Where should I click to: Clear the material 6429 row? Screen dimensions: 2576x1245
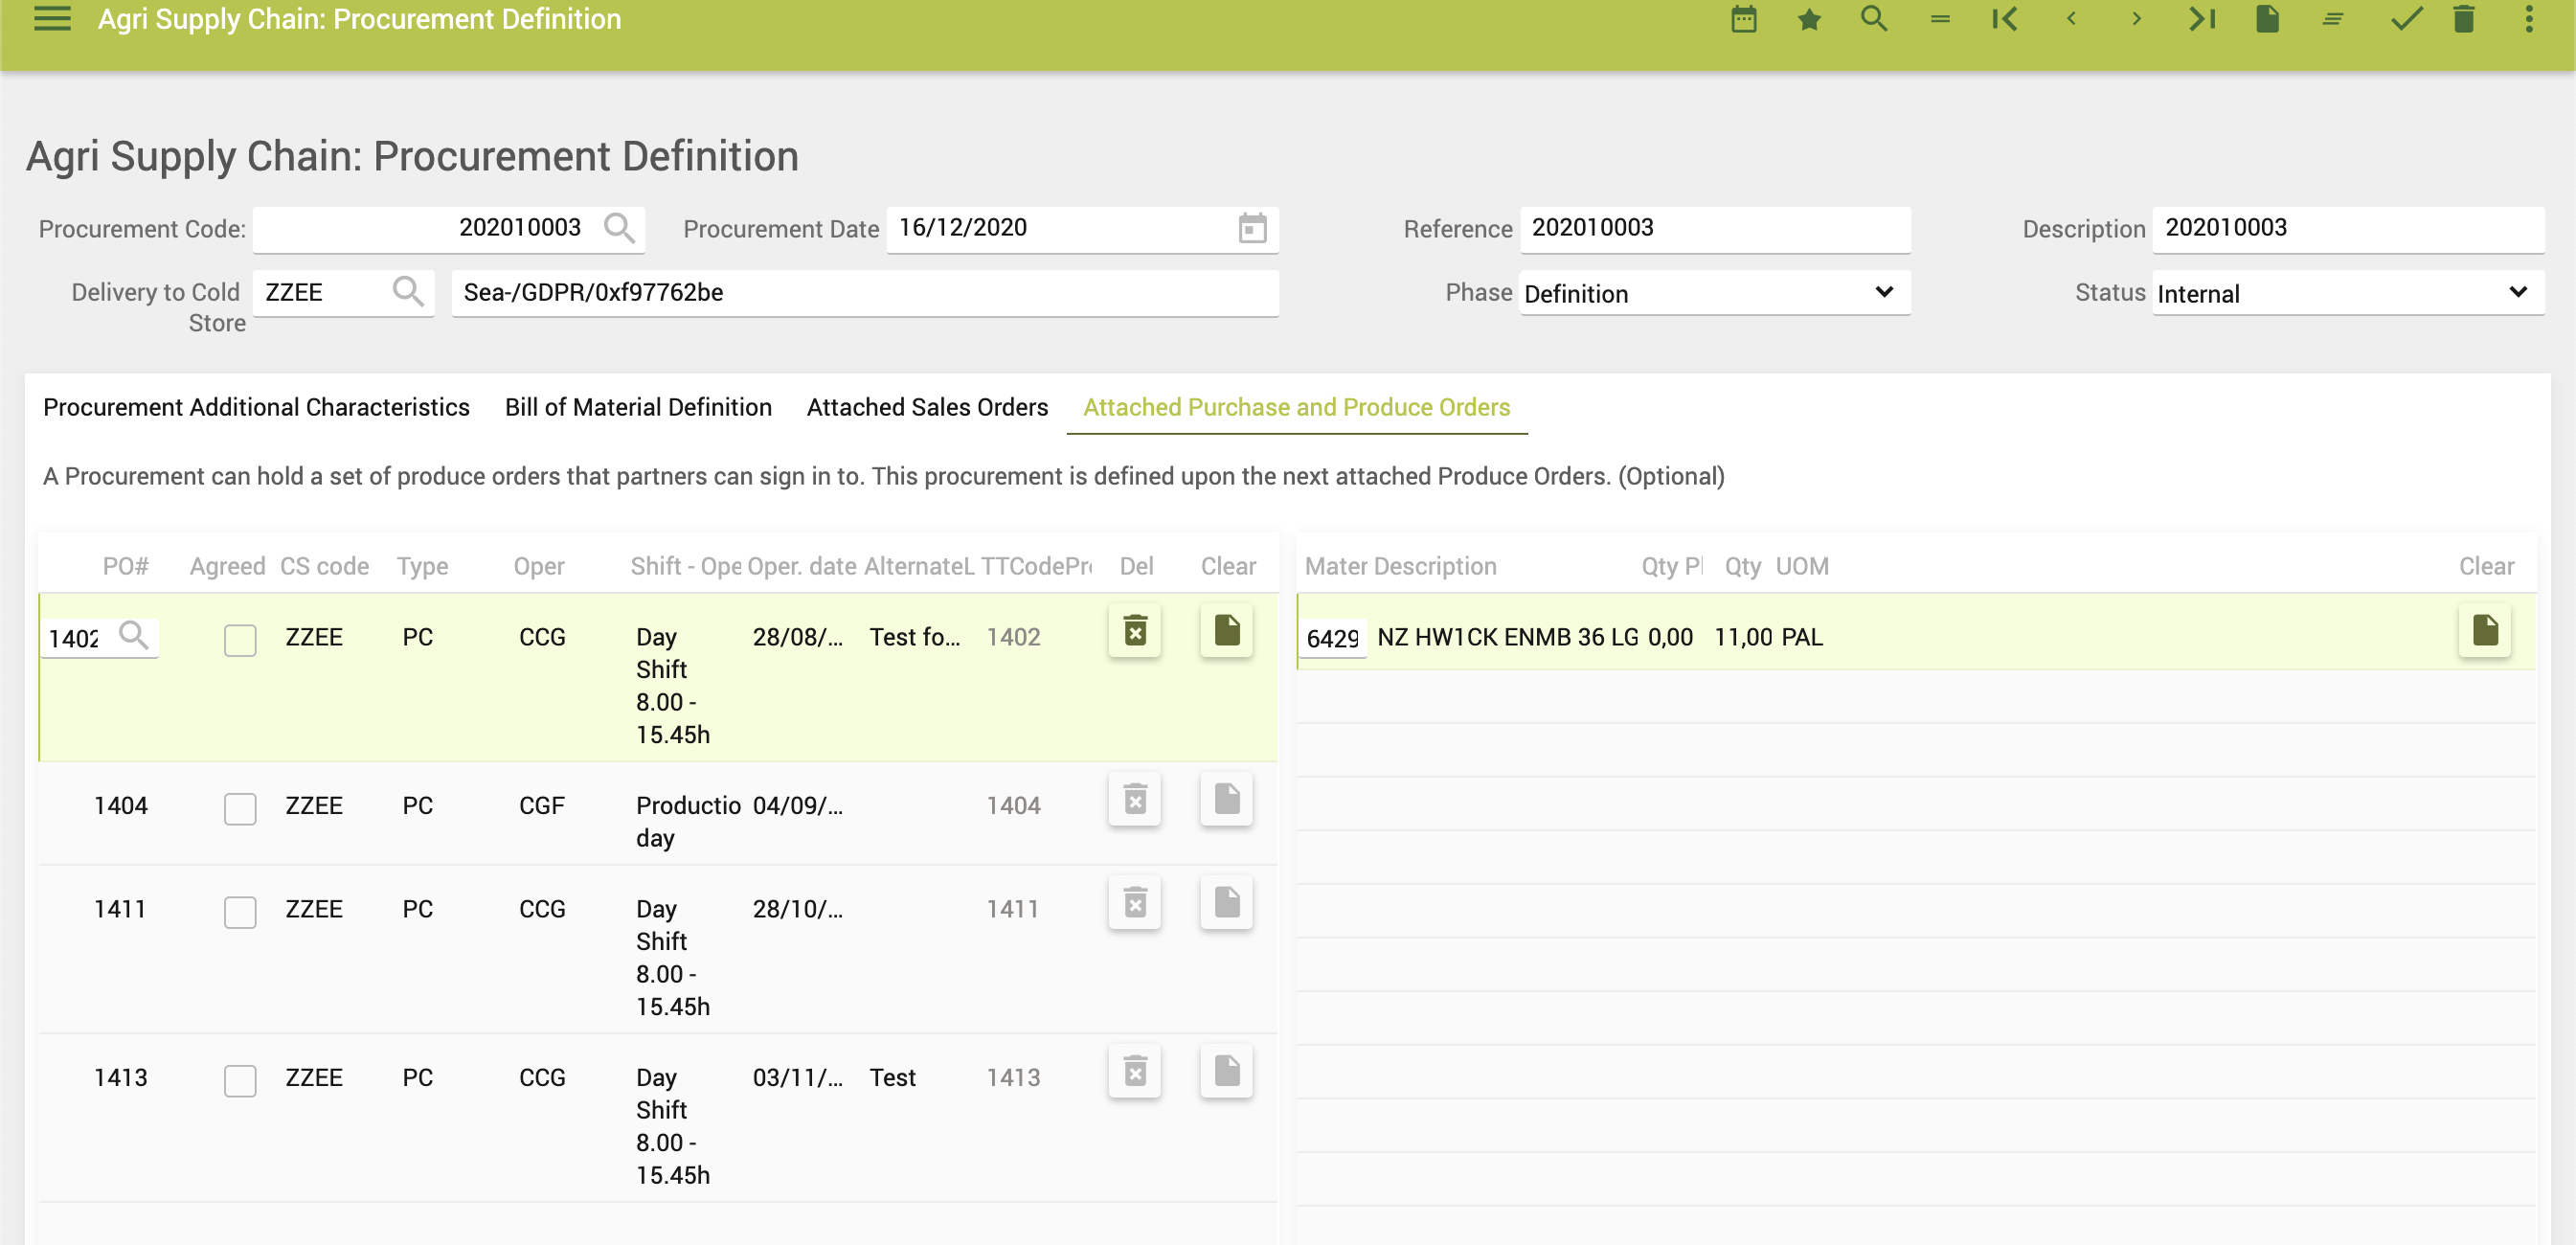click(2485, 630)
